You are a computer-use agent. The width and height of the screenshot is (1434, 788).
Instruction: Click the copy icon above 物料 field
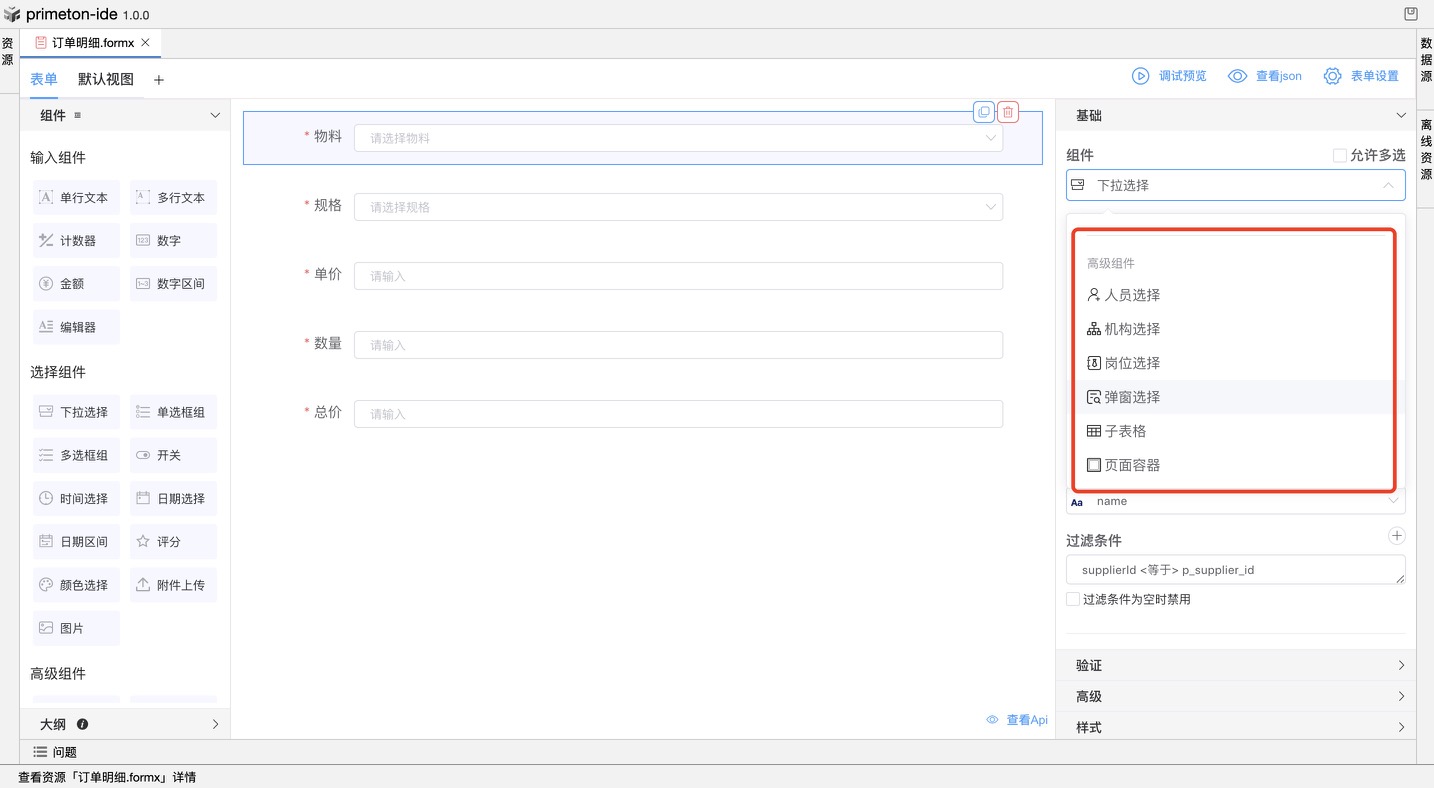pos(984,112)
